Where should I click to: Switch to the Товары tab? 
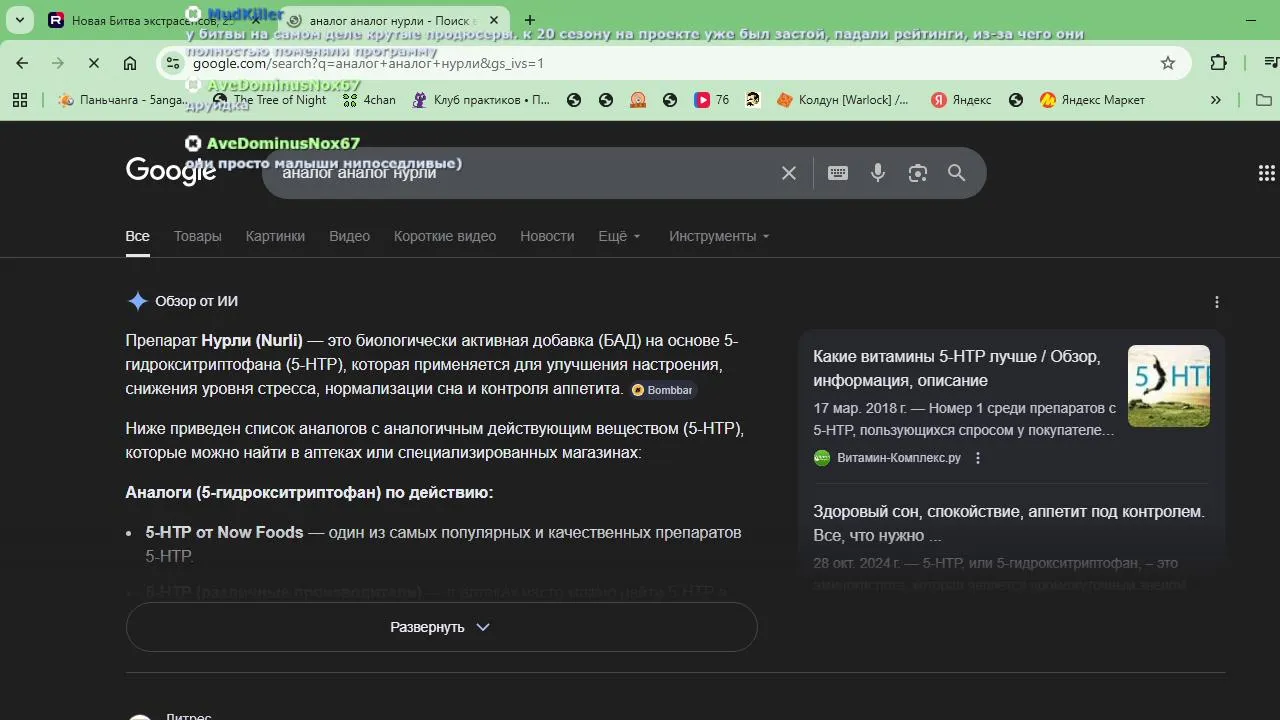pos(198,236)
